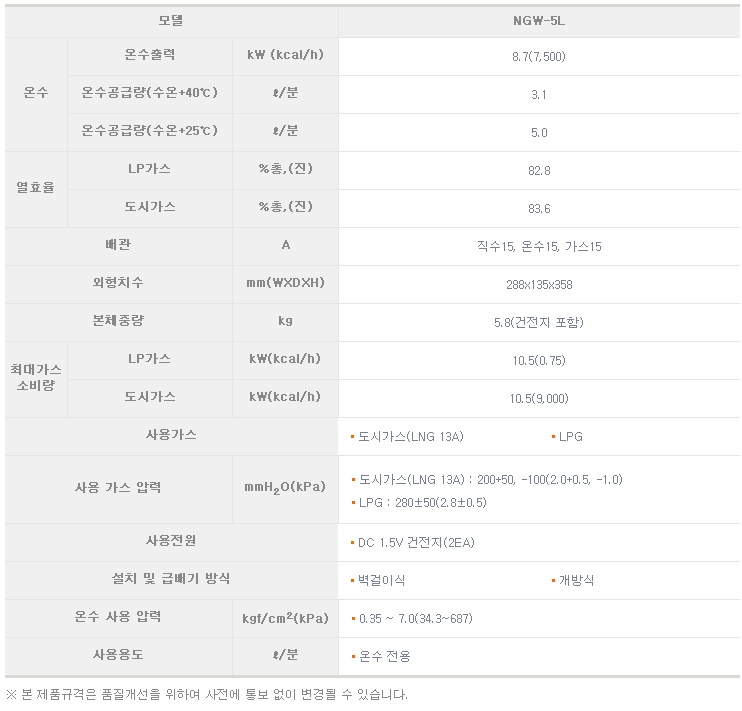Click the 온수공급량(수온+40℃) label
Screen dimensions: 742x711
(x=149, y=93)
